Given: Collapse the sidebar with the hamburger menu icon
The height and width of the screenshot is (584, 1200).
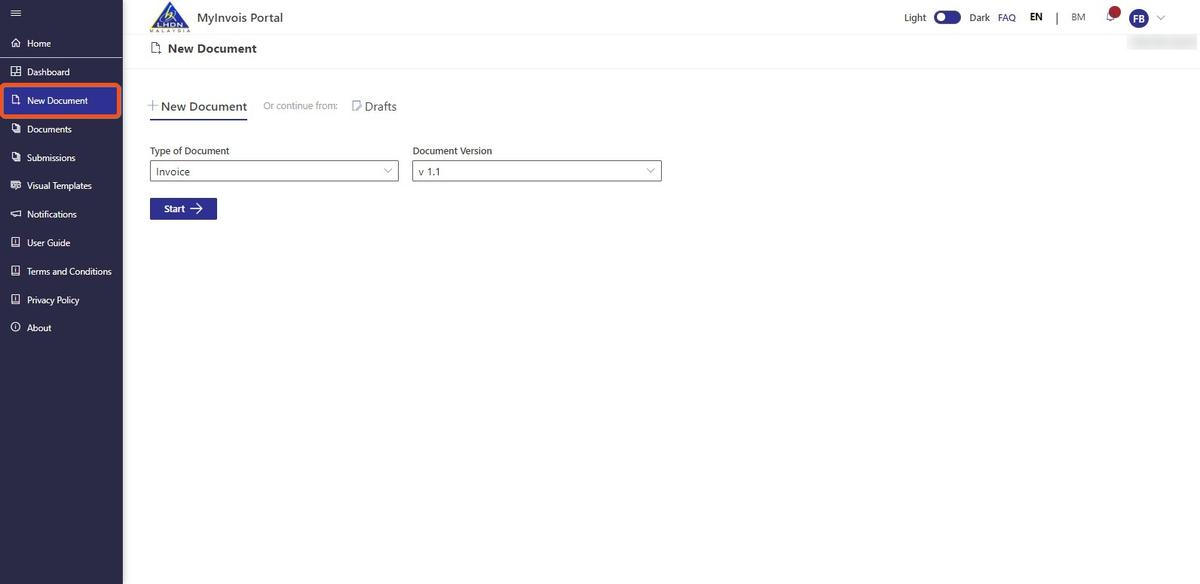Looking at the screenshot, I should coord(15,13).
